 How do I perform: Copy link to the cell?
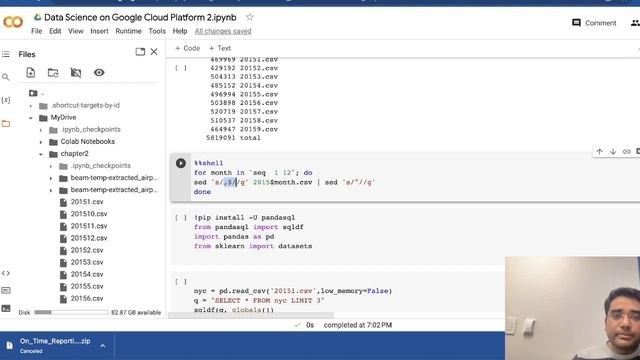(627, 151)
